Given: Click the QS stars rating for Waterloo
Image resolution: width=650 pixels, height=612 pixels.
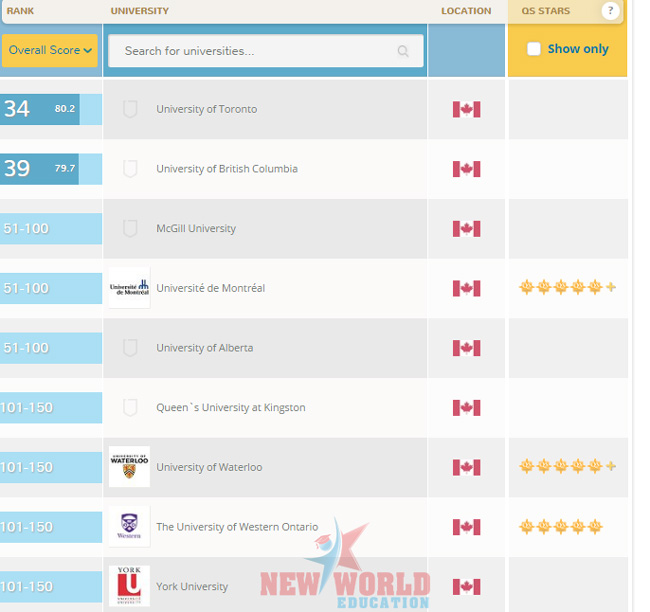Looking at the screenshot, I should (x=567, y=467).
